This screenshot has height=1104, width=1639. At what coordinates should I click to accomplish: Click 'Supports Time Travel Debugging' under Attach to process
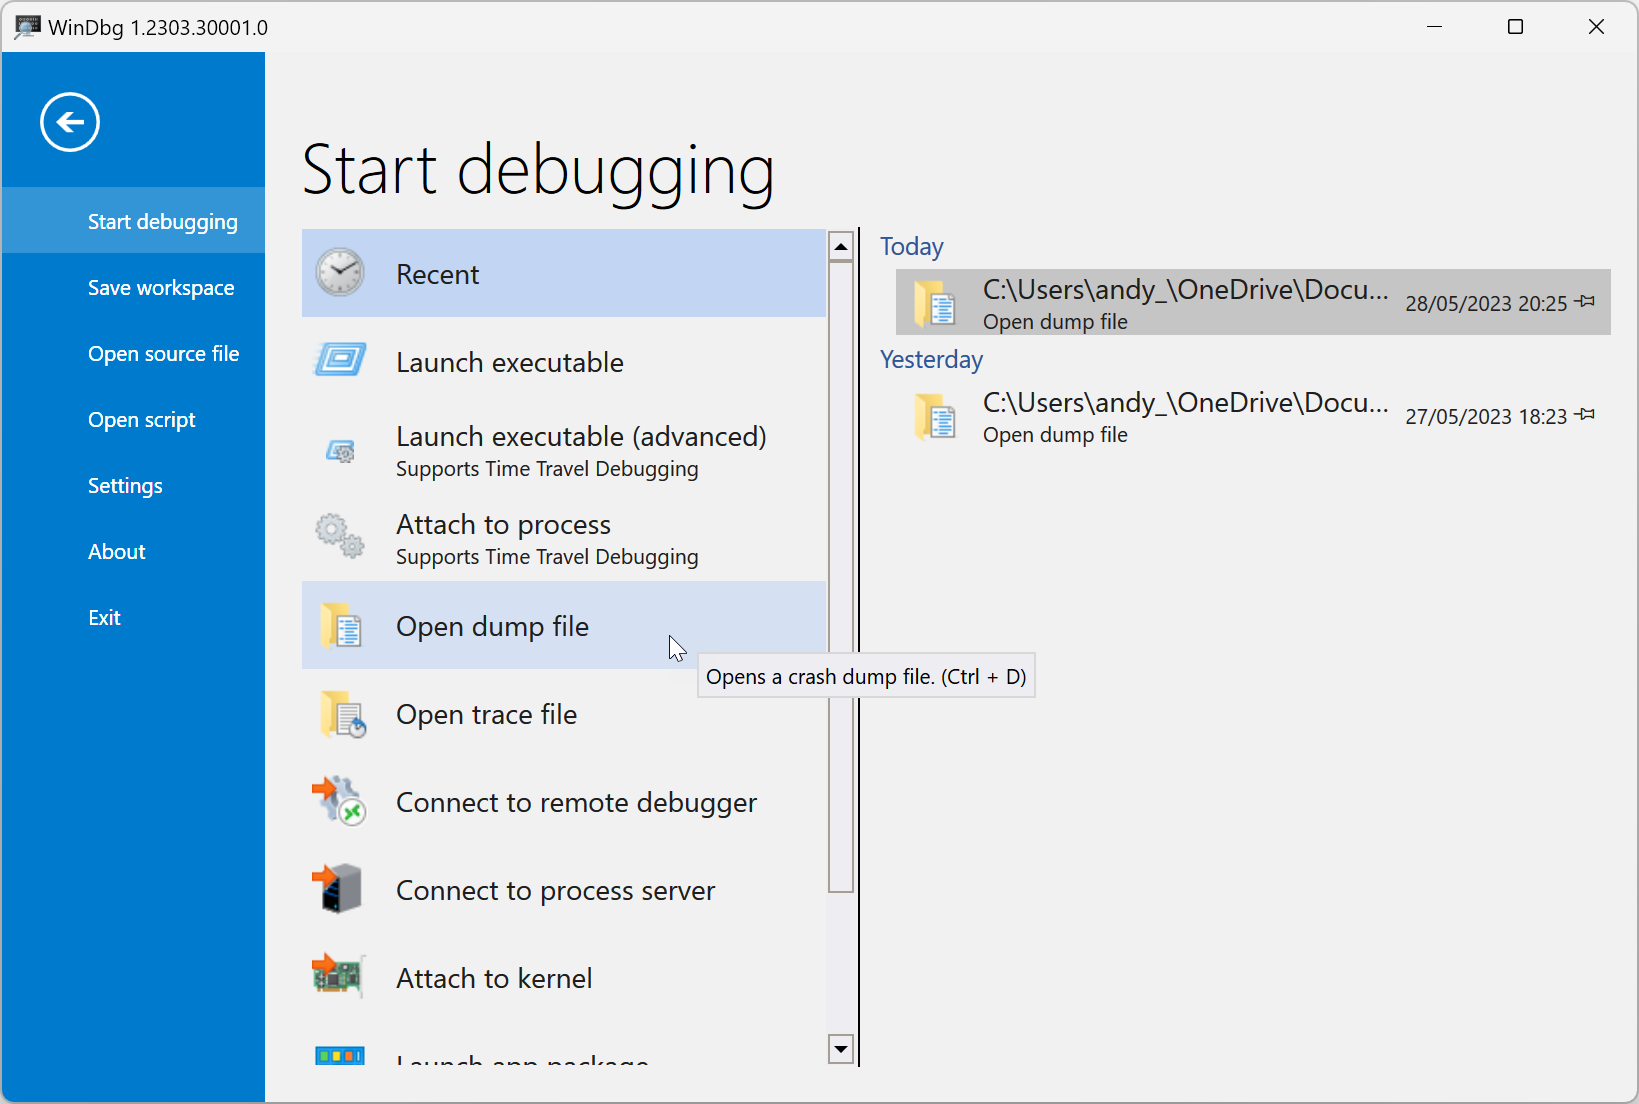(x=547, y=557)
